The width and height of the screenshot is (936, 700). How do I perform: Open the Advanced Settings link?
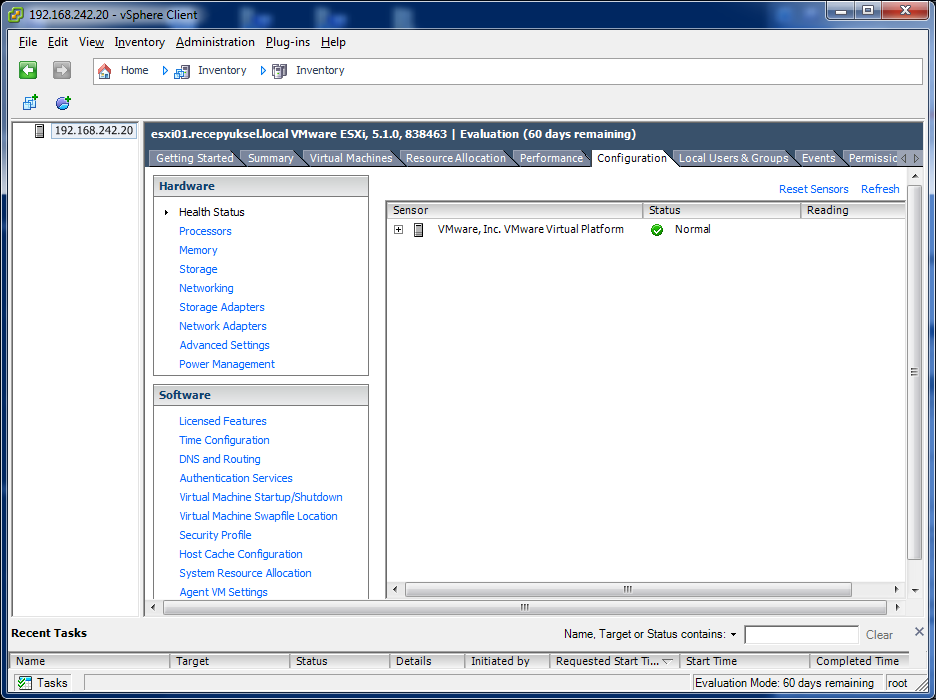pyautogui.click(x=224, y=346)
